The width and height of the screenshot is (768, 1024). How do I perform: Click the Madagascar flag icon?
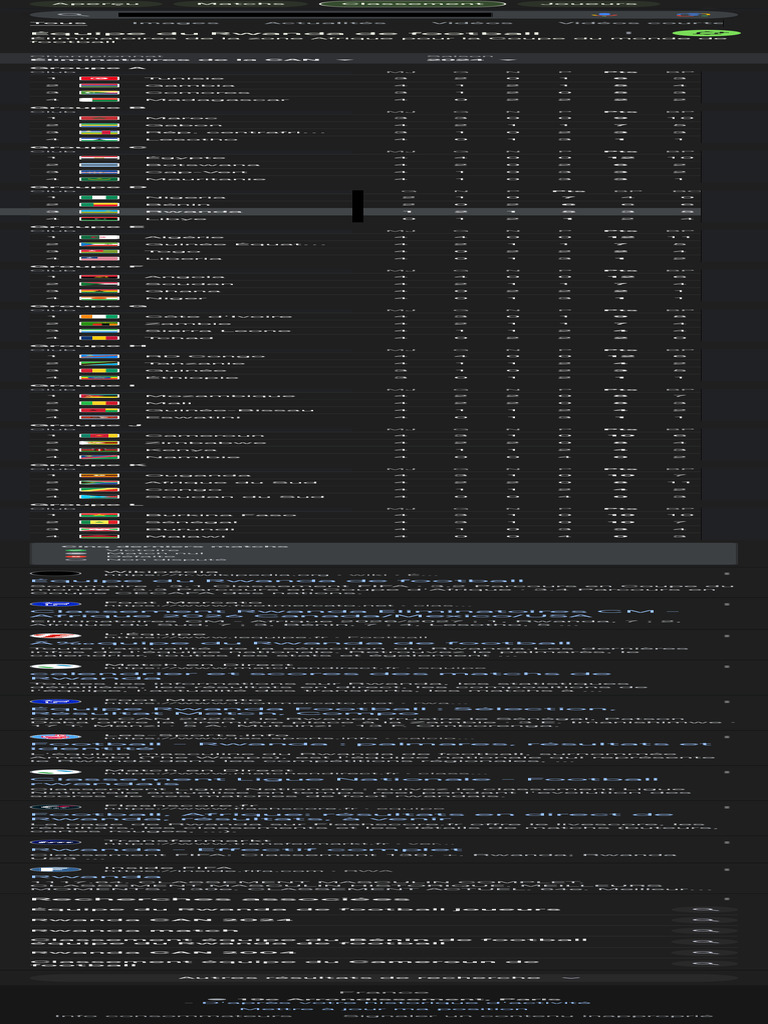point(99,100)
